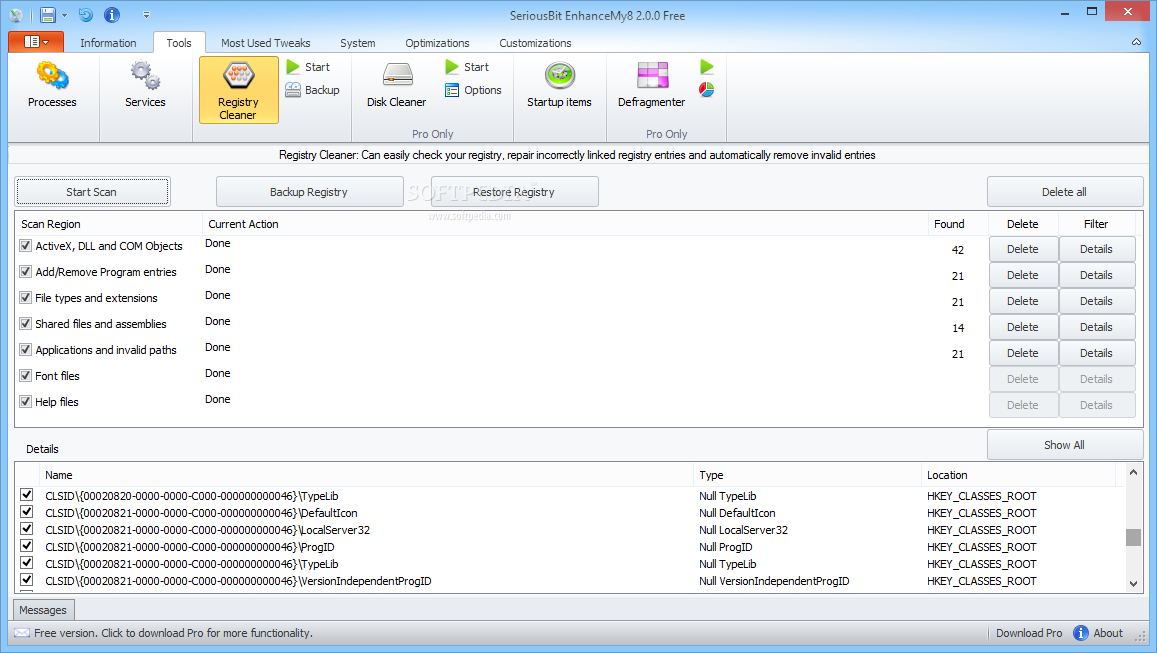Delete ActiveX, DLL and COM Objects results
The image size is (1157, 653).
pyautogui.click(x=1023, y=249)
